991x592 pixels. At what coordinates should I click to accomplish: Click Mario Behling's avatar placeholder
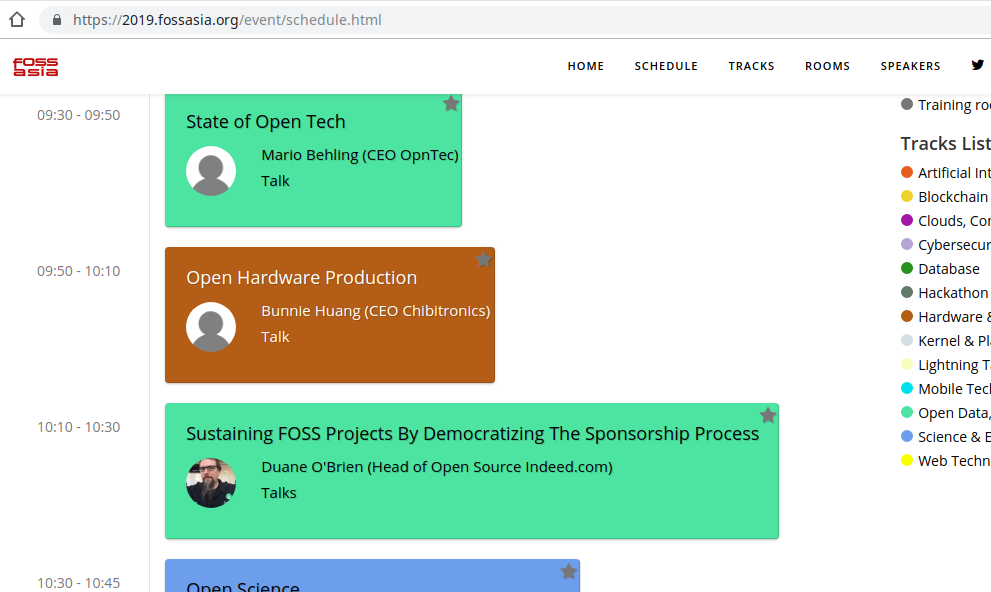(x=211, y=171)
